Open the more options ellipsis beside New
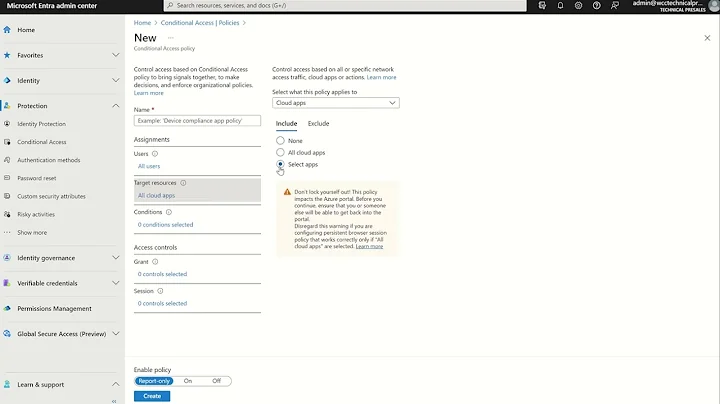This screenshot has height=404, width=720. point(171,38)
